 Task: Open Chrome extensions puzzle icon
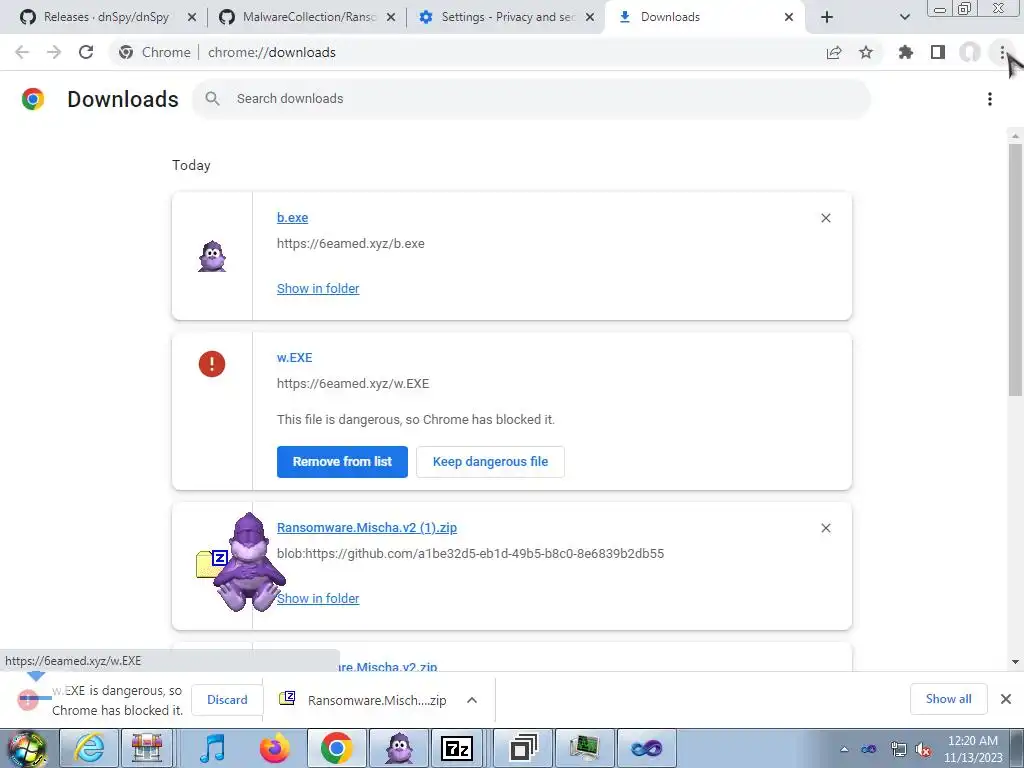tap(905, 52)
